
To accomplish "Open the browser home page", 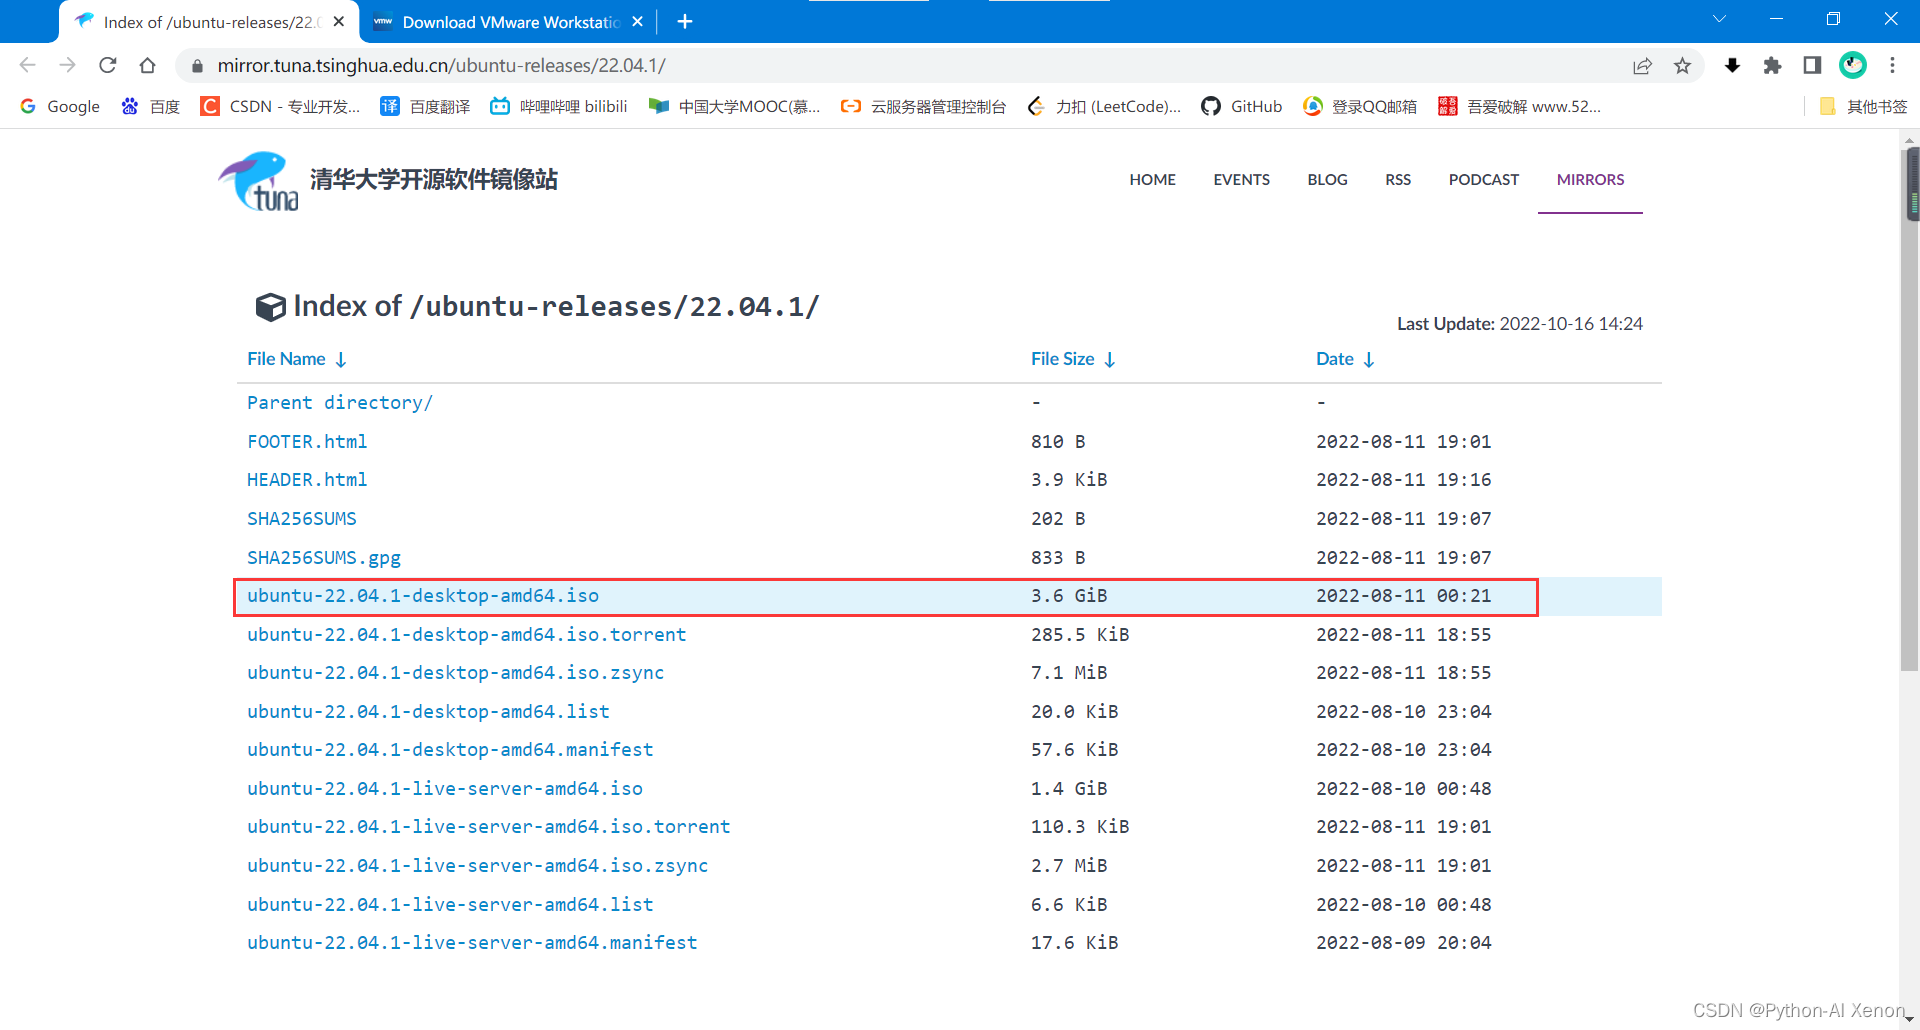I will [x=148, y=65].
